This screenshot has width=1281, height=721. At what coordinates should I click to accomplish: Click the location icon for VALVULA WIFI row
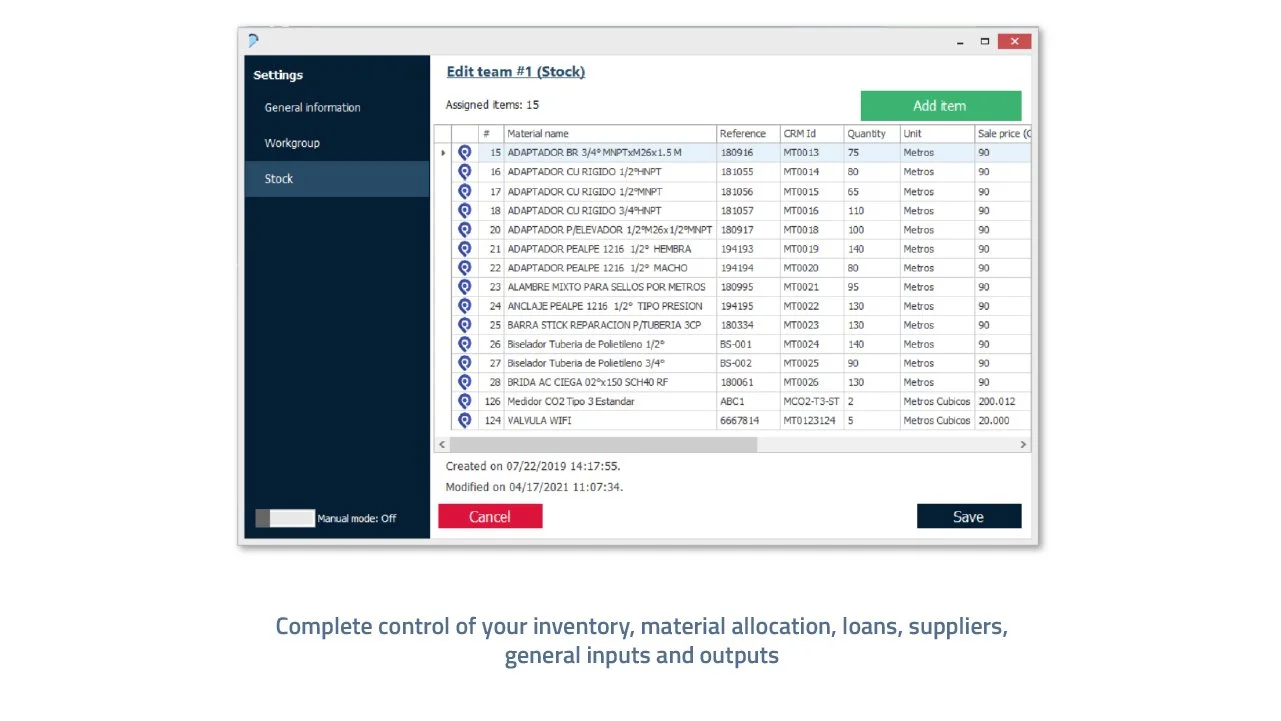(464, 420)
